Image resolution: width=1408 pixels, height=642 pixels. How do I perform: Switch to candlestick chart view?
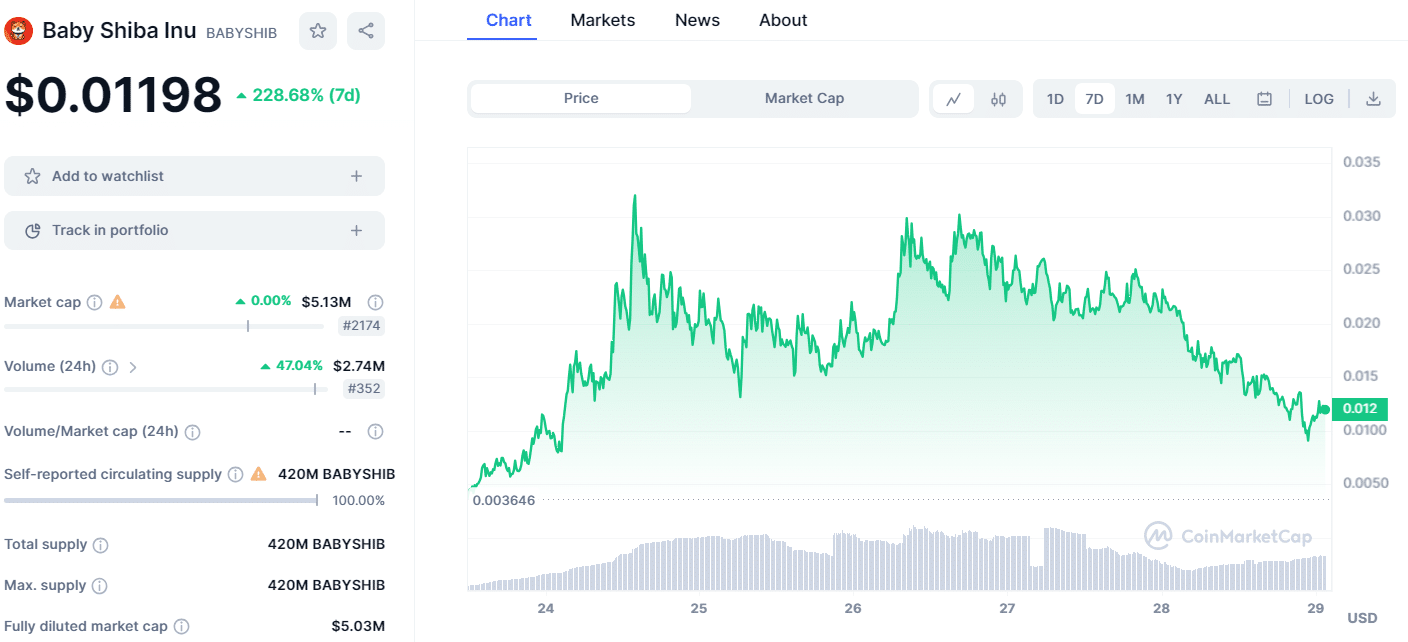point(998,99)
